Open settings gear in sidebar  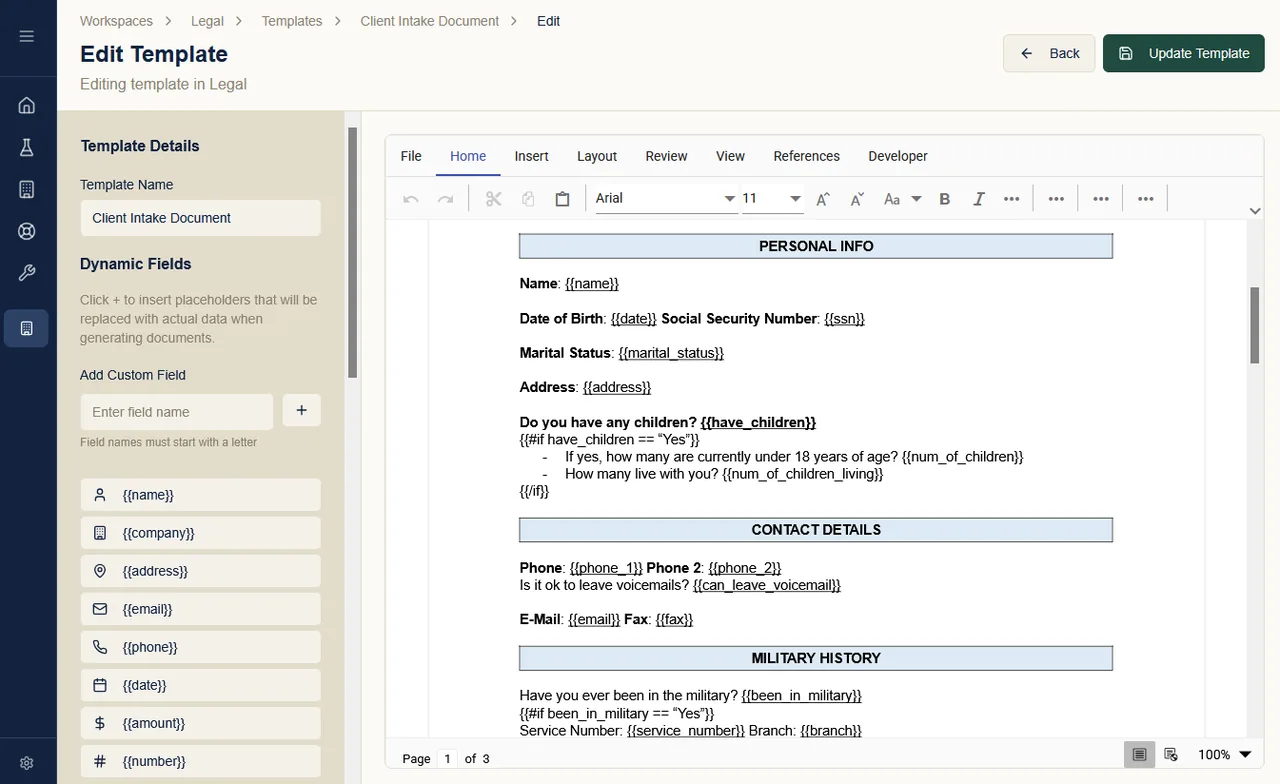[x=27, y=763]
